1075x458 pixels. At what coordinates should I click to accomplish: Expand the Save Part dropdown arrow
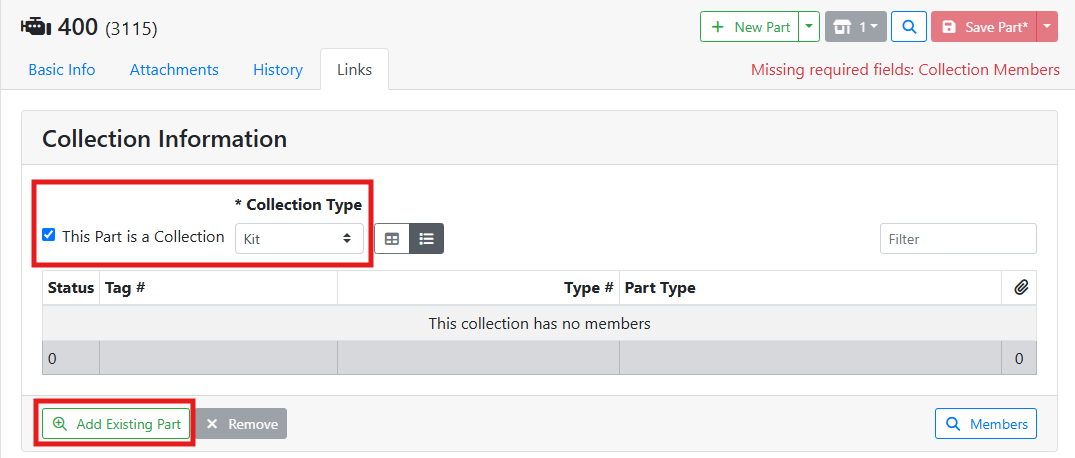[1047, 27]
